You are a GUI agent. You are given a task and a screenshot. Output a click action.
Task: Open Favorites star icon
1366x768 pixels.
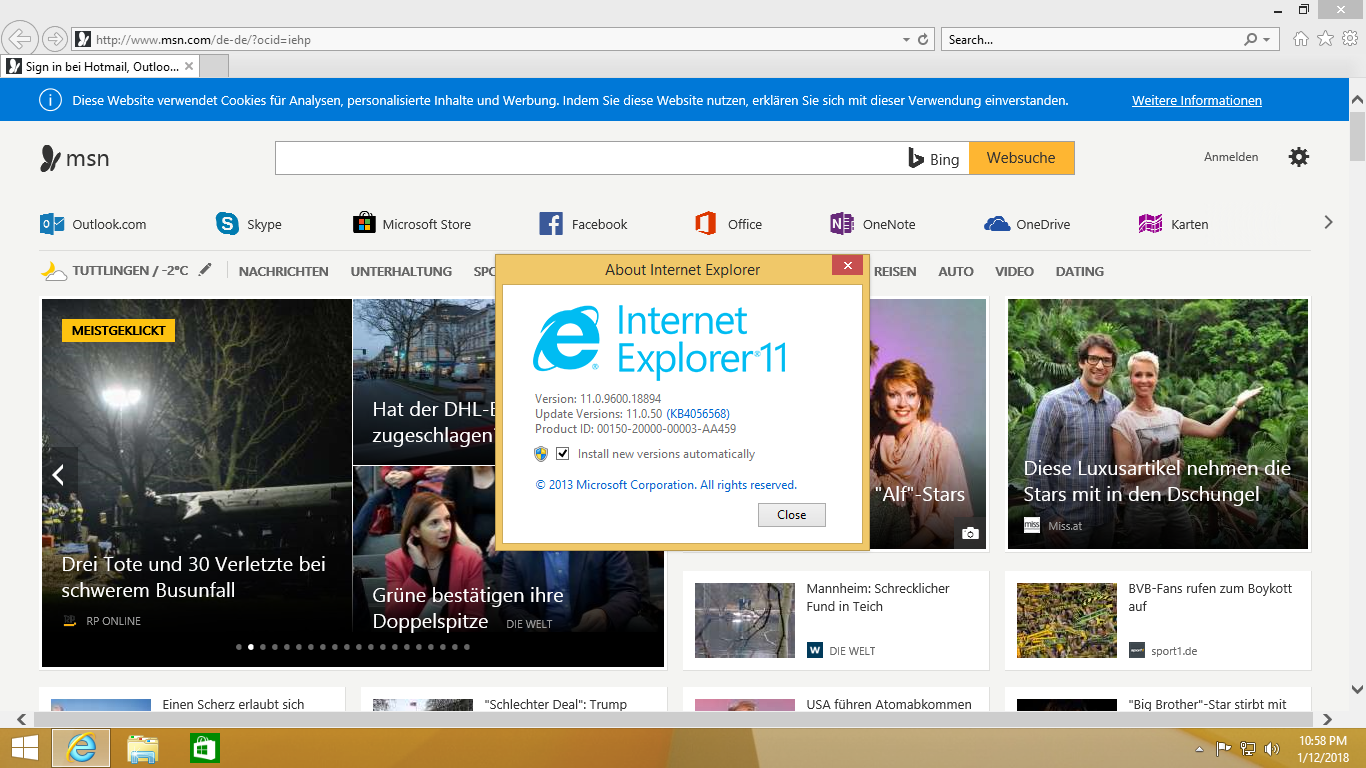(x=1325, y=39)
